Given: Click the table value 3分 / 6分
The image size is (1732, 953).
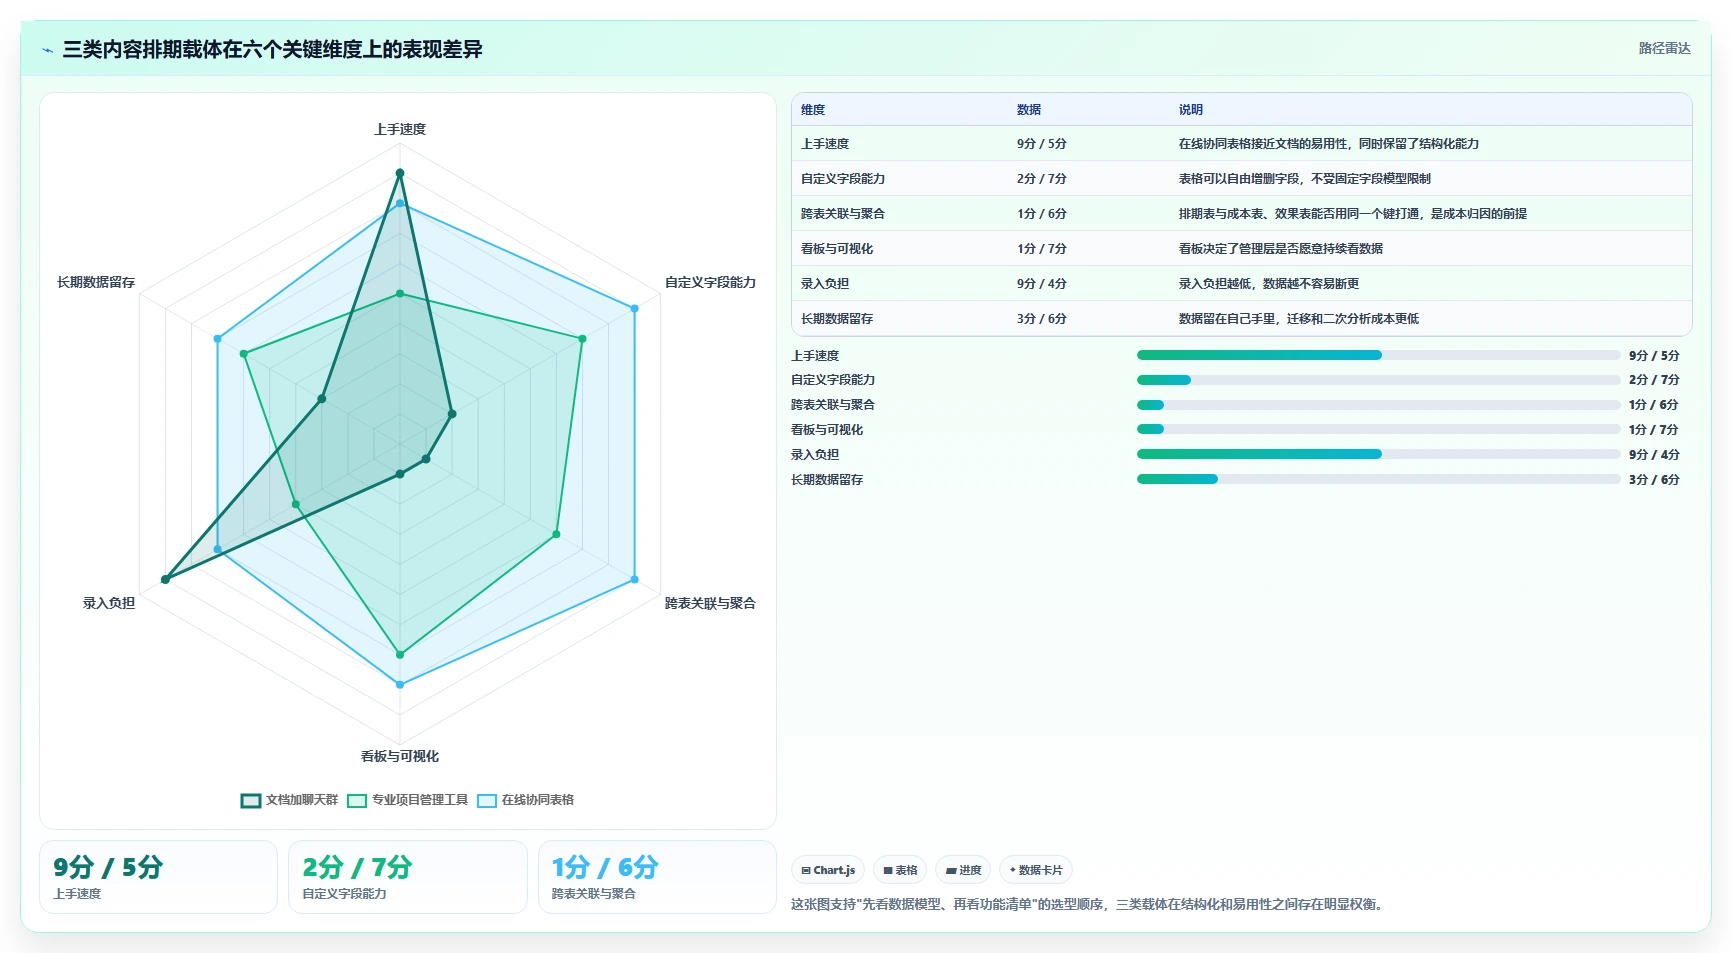Looking at the screenshot, I should [x=1042, y=319].
